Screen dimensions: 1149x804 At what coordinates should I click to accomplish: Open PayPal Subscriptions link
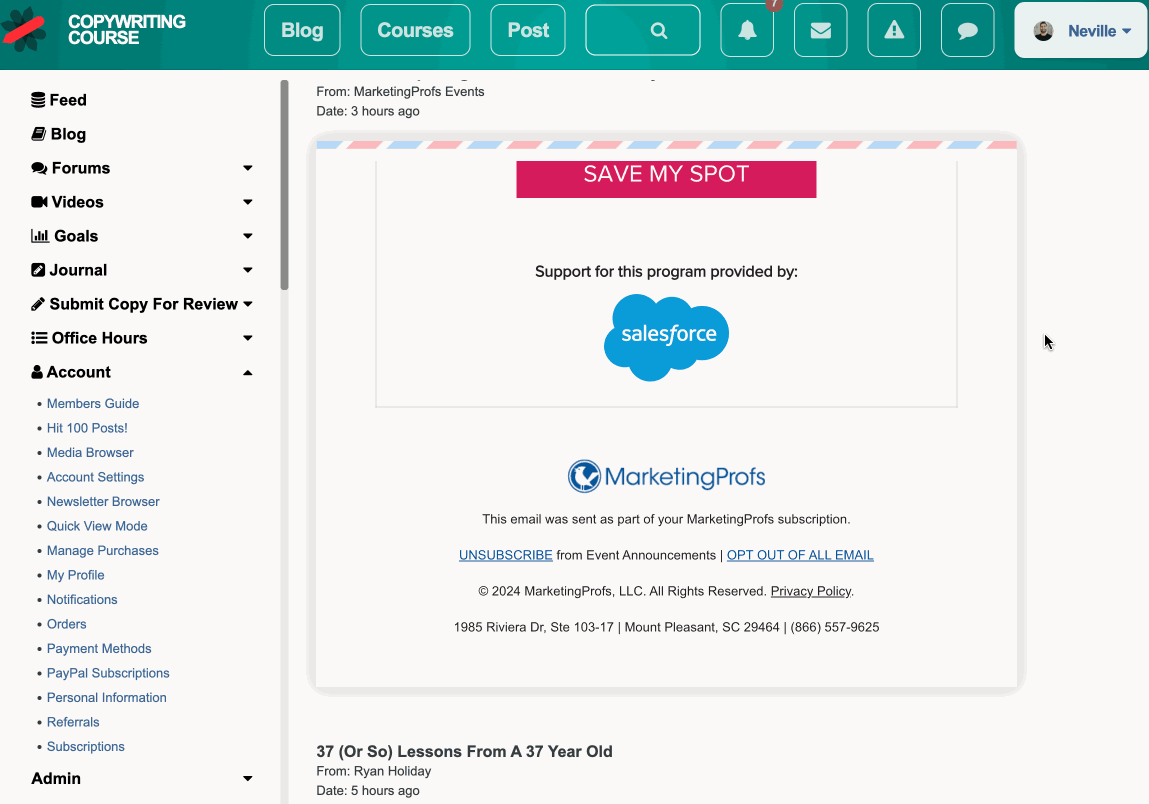pyautogui.click(x=108, y=673)
